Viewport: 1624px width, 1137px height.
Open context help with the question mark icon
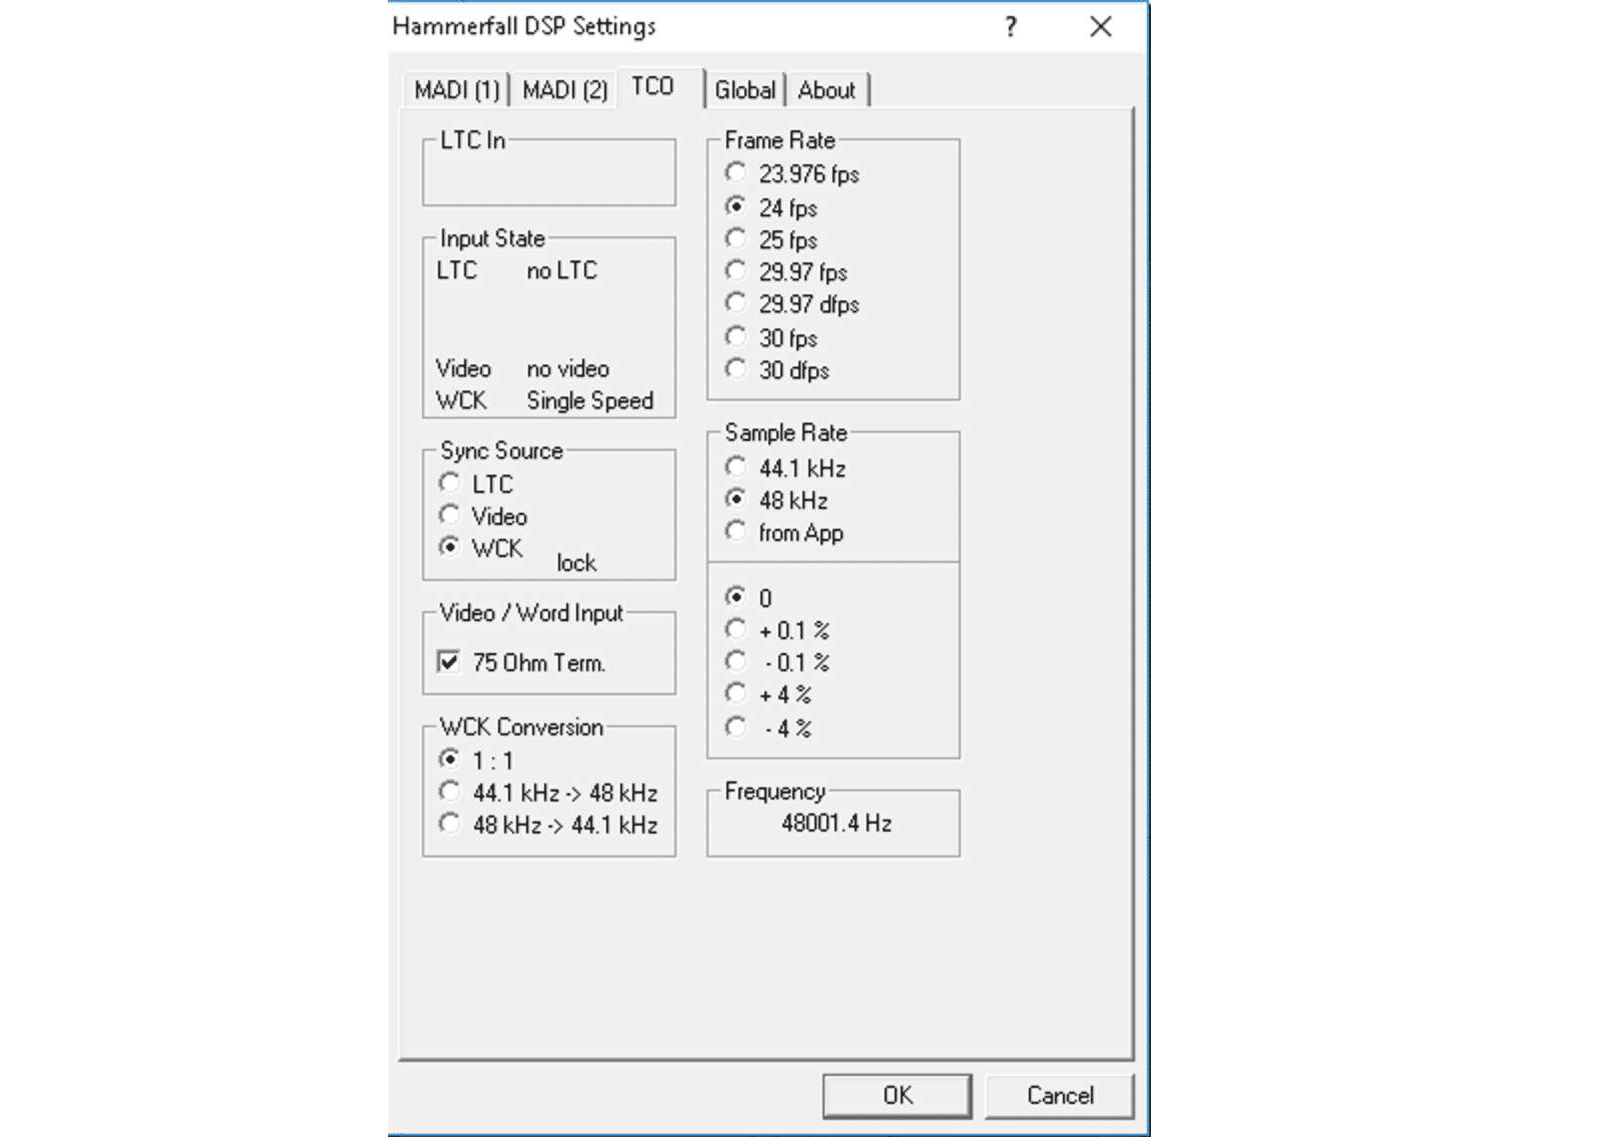[1010, 27]
